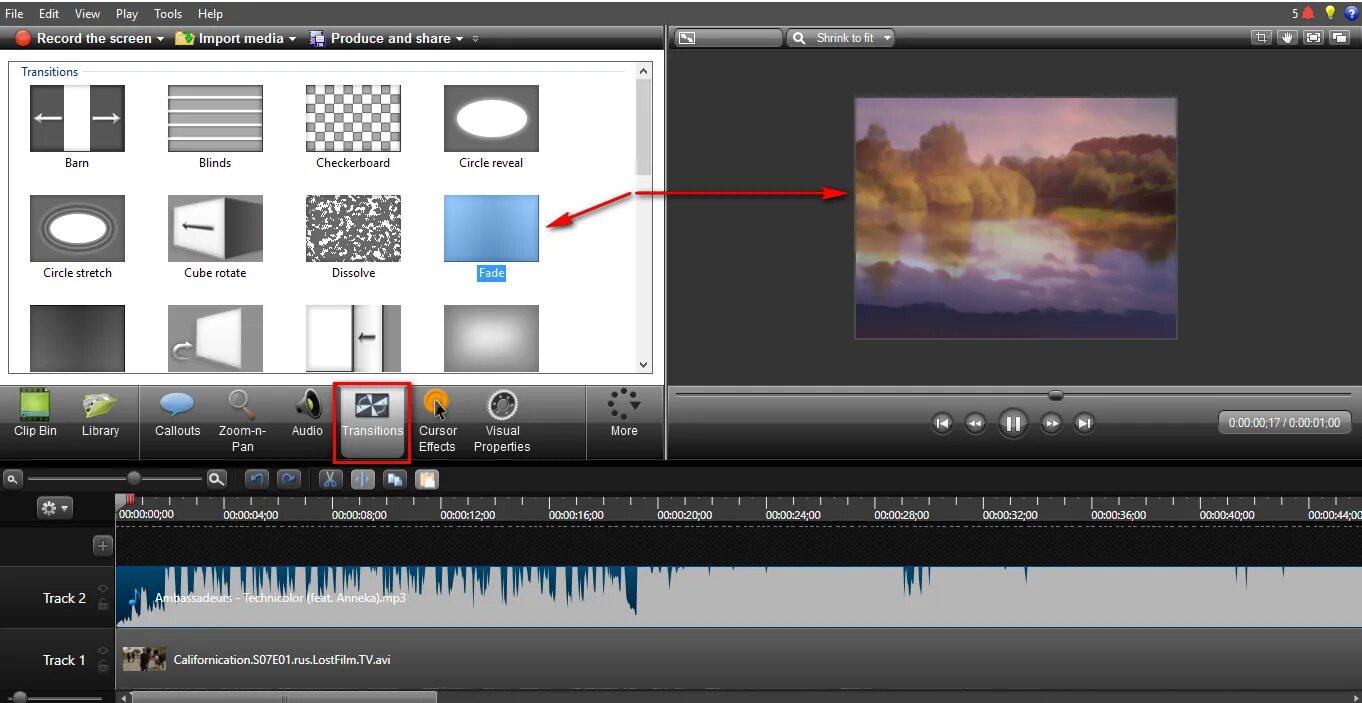Open the Help menu
The image size is (1362, 703).
click(210, 14)
